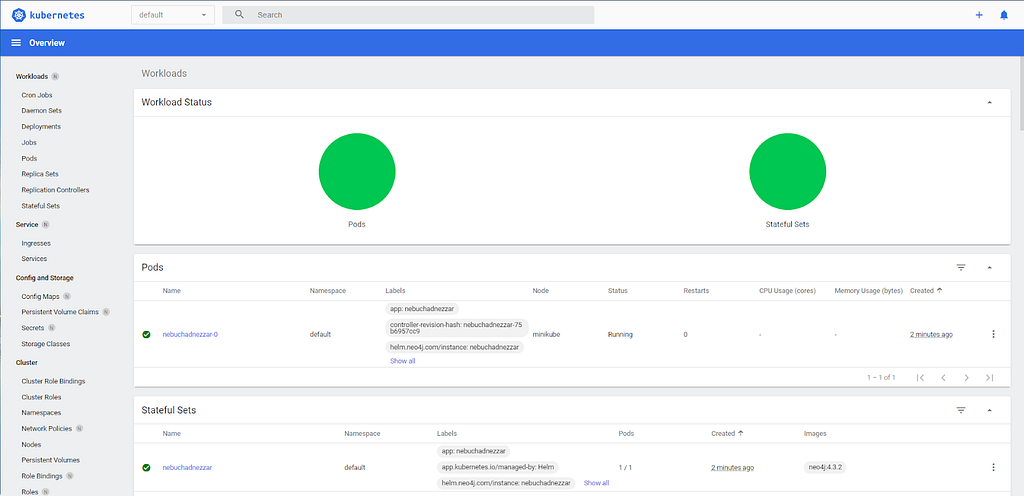Click the Pods 'Name' column header
Image resolution: width=1024 pixels, height=496 pixels.
point(172,290)
